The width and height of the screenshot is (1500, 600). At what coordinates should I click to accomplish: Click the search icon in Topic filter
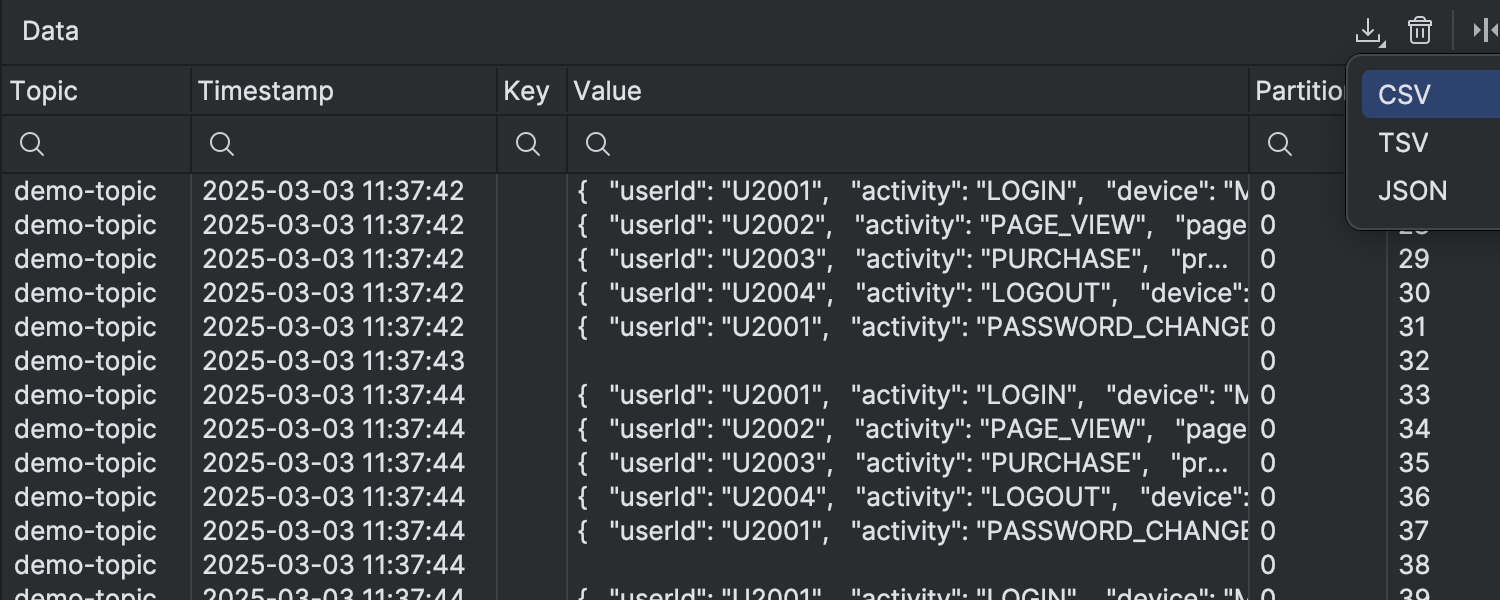[32, 145]
